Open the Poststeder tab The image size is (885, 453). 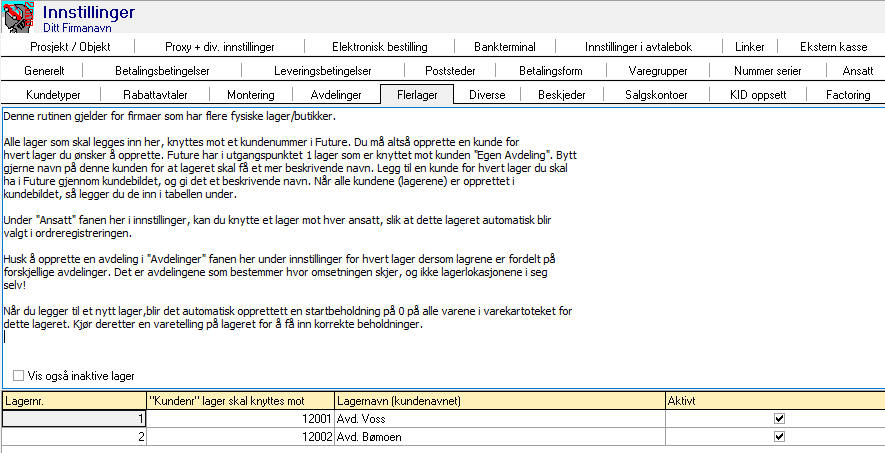(x=450, y=71)
